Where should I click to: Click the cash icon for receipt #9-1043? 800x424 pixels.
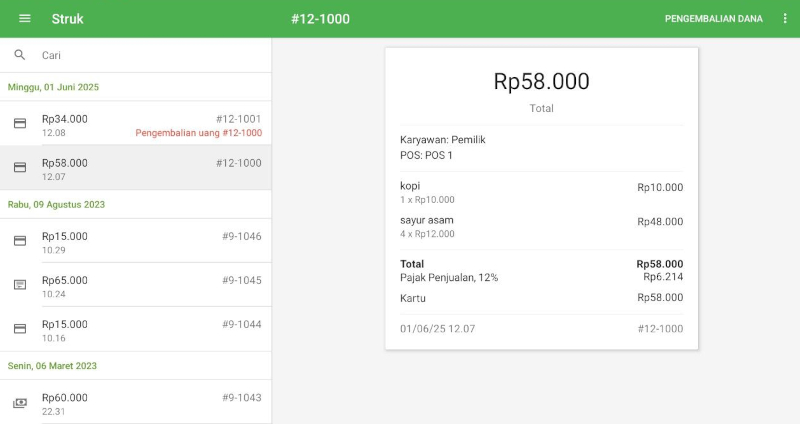point(20,403)
